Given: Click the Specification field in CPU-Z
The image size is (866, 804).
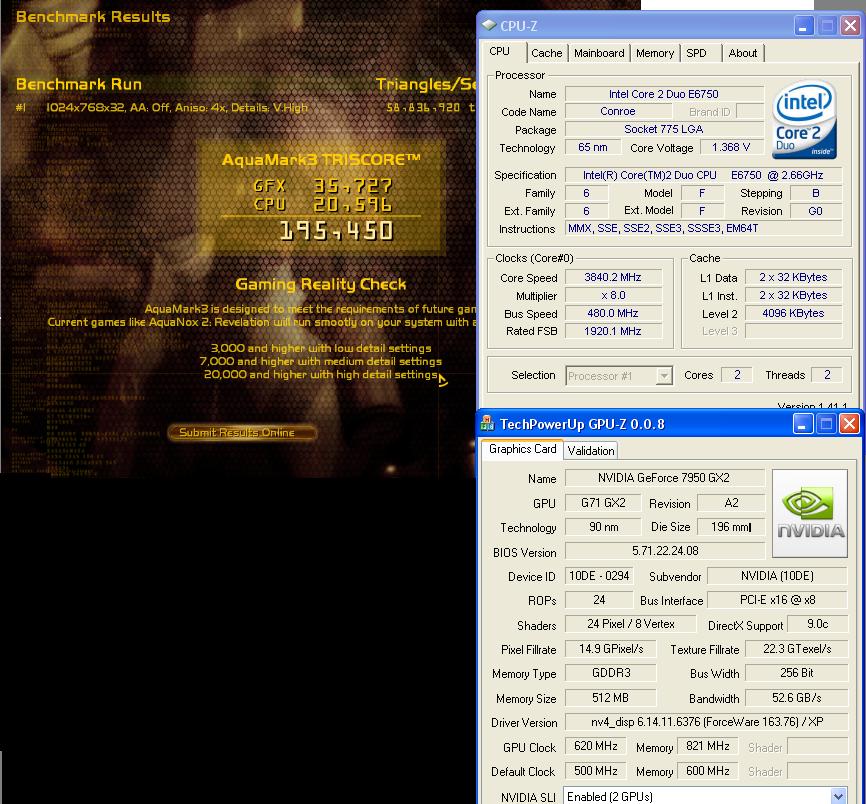Looking at the screenshot, I should (704, 175).
